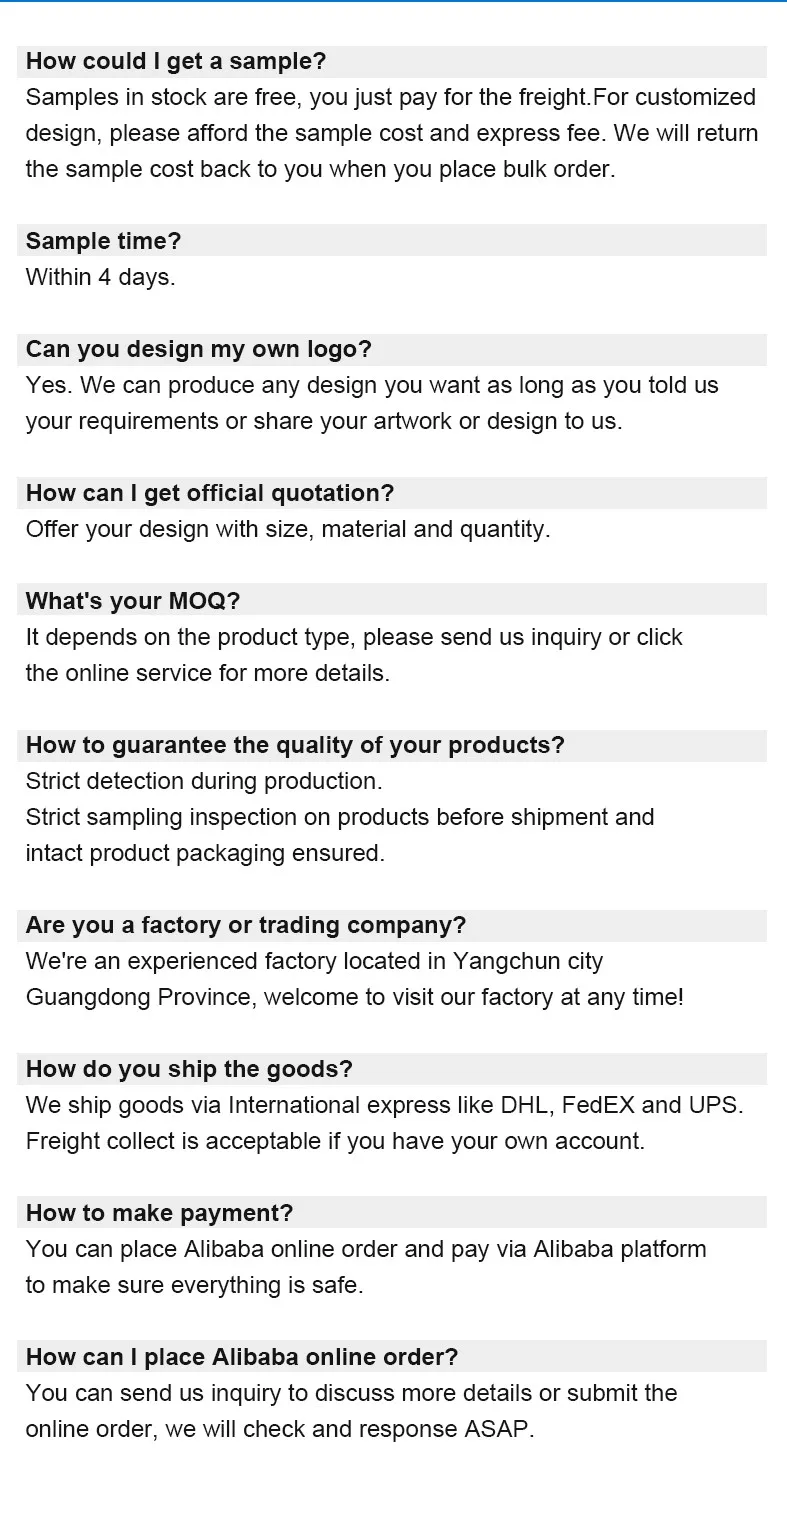Click 'the online service for more details.' text
The width and height of the screenshot is (787, 1523).
pyautogui.click(x=207, y=673)
